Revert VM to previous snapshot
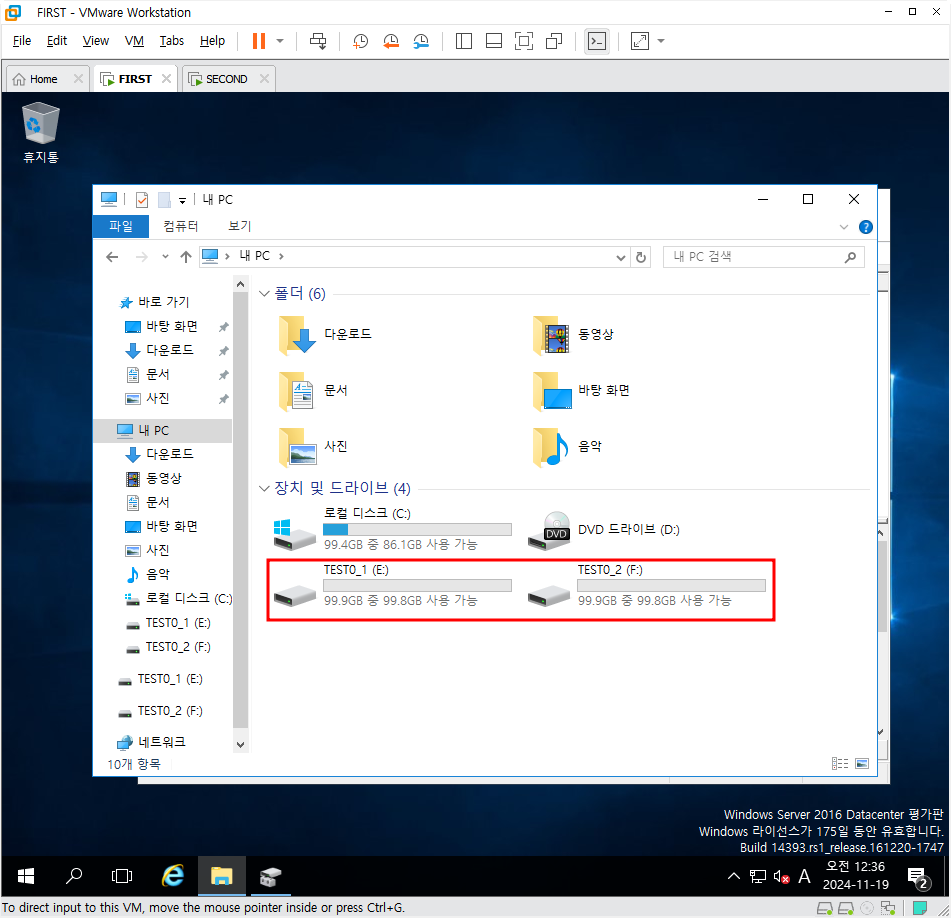Viewport: 951px width, 918px height. [391, 41]
